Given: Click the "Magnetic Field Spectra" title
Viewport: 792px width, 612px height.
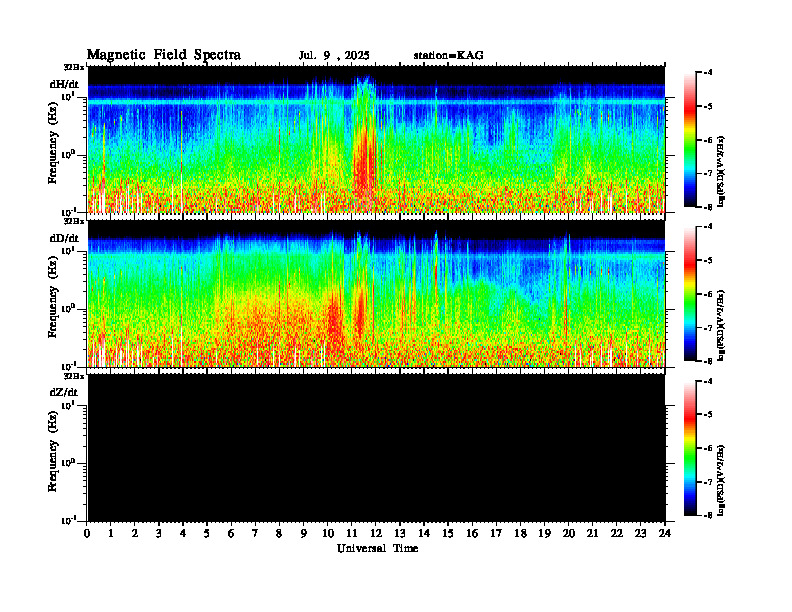Looking at the screenshot, I should click(164, 55).
